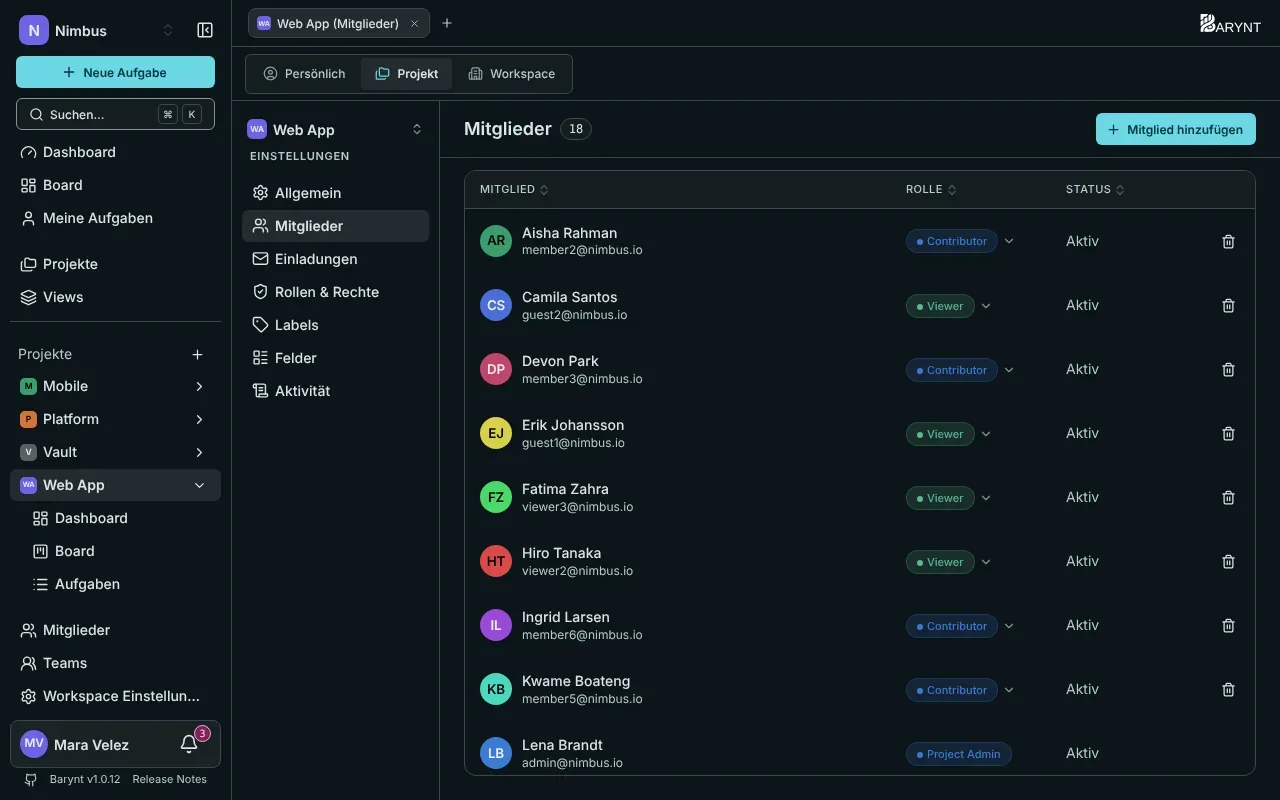The height and width of the screenshot is (800, 1280).
Task: Change role dropdown for Ingrid Larsen
Action: pos(1009,626)
